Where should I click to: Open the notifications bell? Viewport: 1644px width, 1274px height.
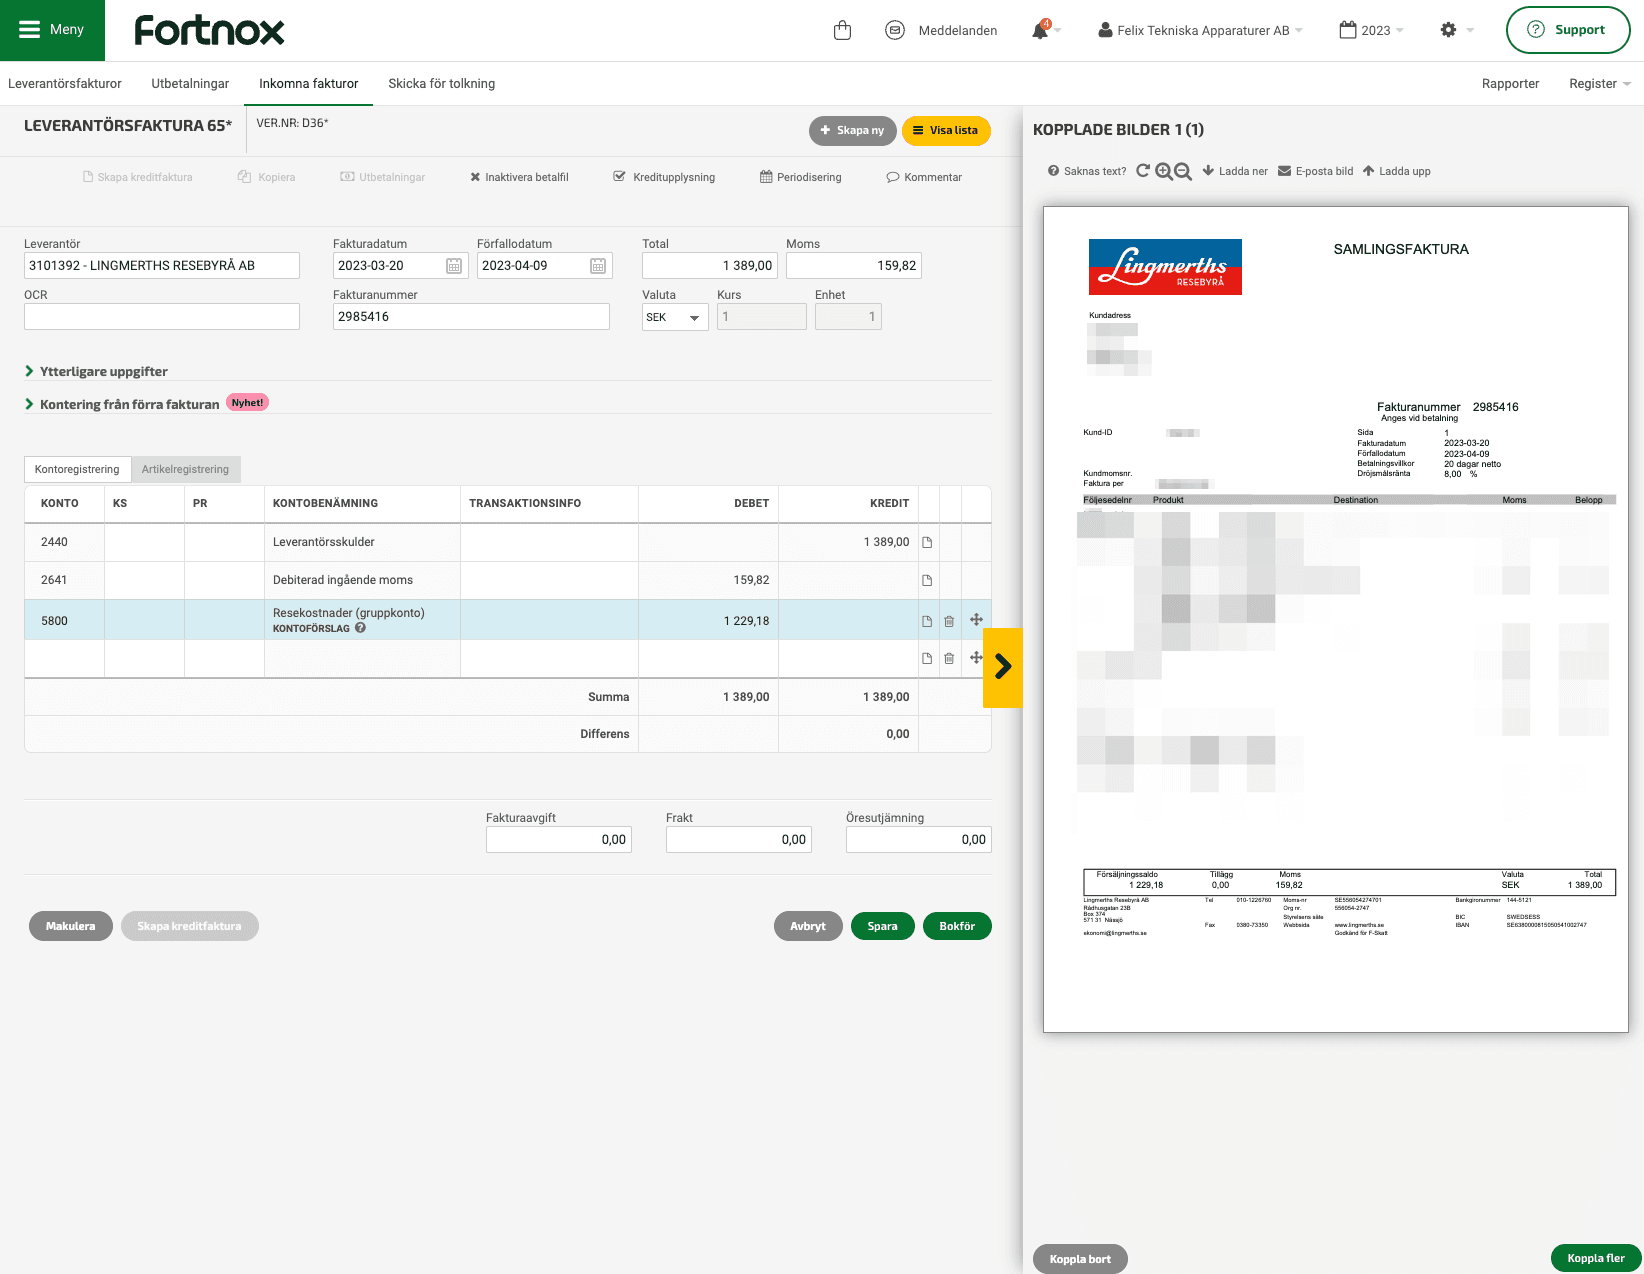pyautogui.click(x=1040, y=30)
